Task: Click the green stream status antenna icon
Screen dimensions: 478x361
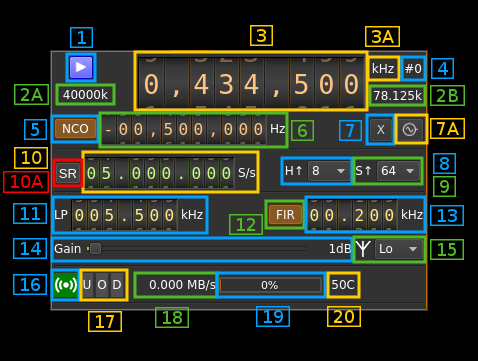Action: pyautogui.click(x=66, y=285)
